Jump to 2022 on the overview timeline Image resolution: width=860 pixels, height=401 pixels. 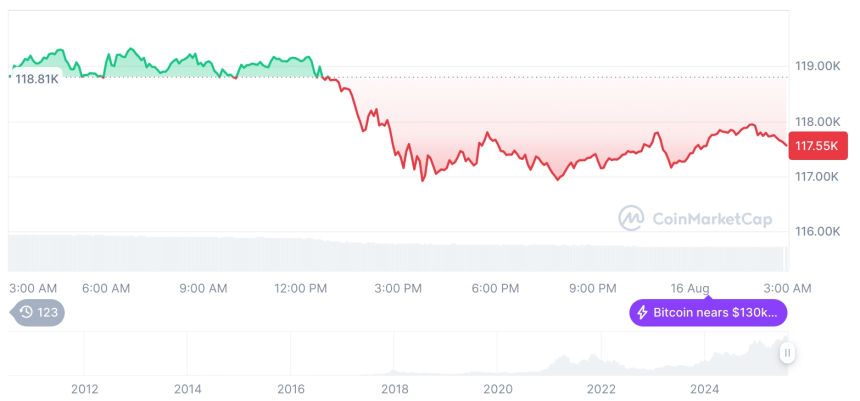[601, 388]
